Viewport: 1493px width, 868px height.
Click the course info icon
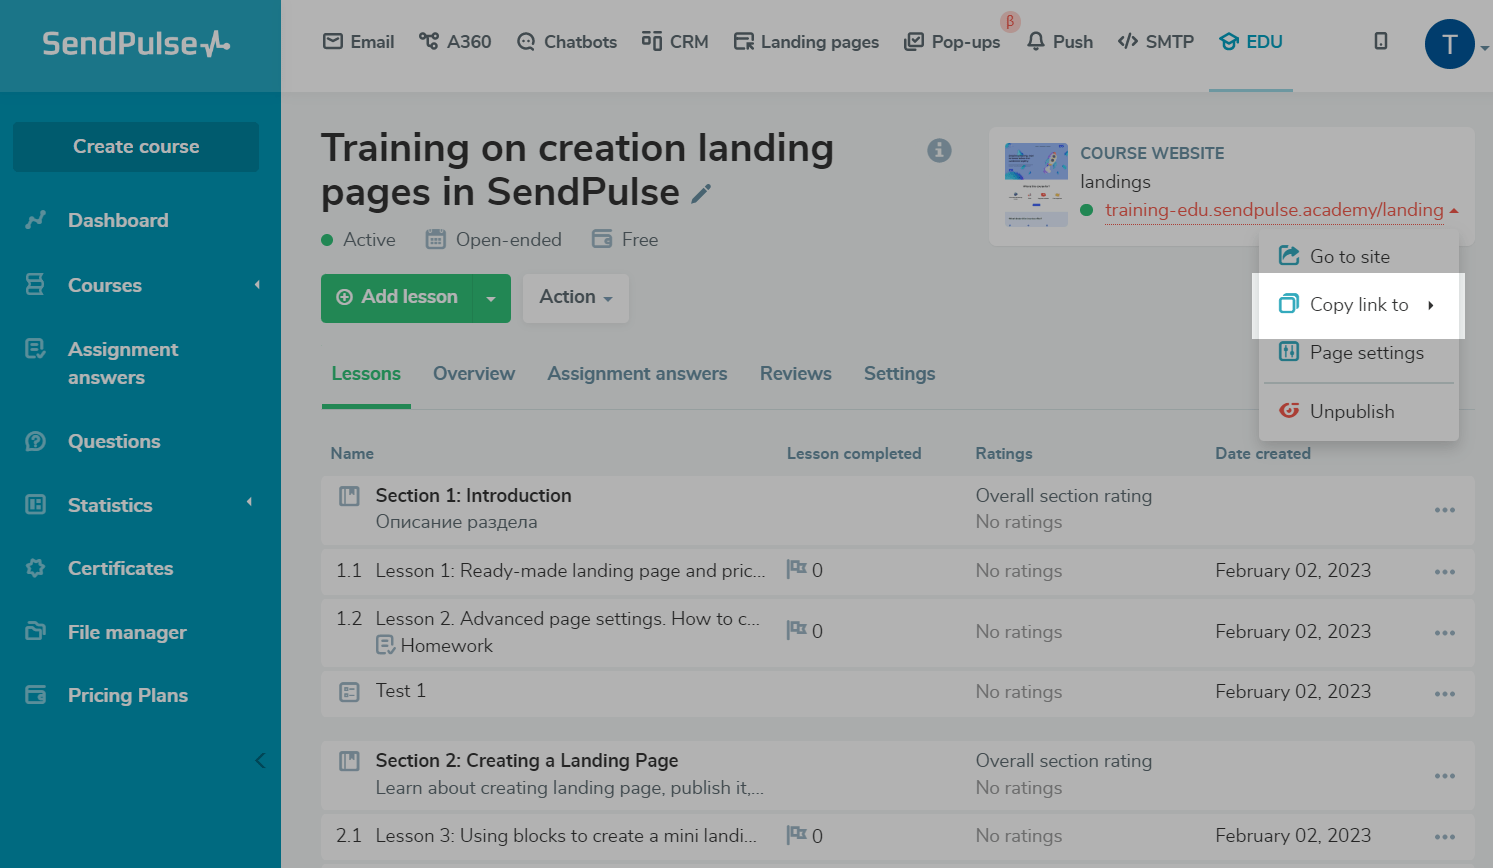[x=939, y=150]
